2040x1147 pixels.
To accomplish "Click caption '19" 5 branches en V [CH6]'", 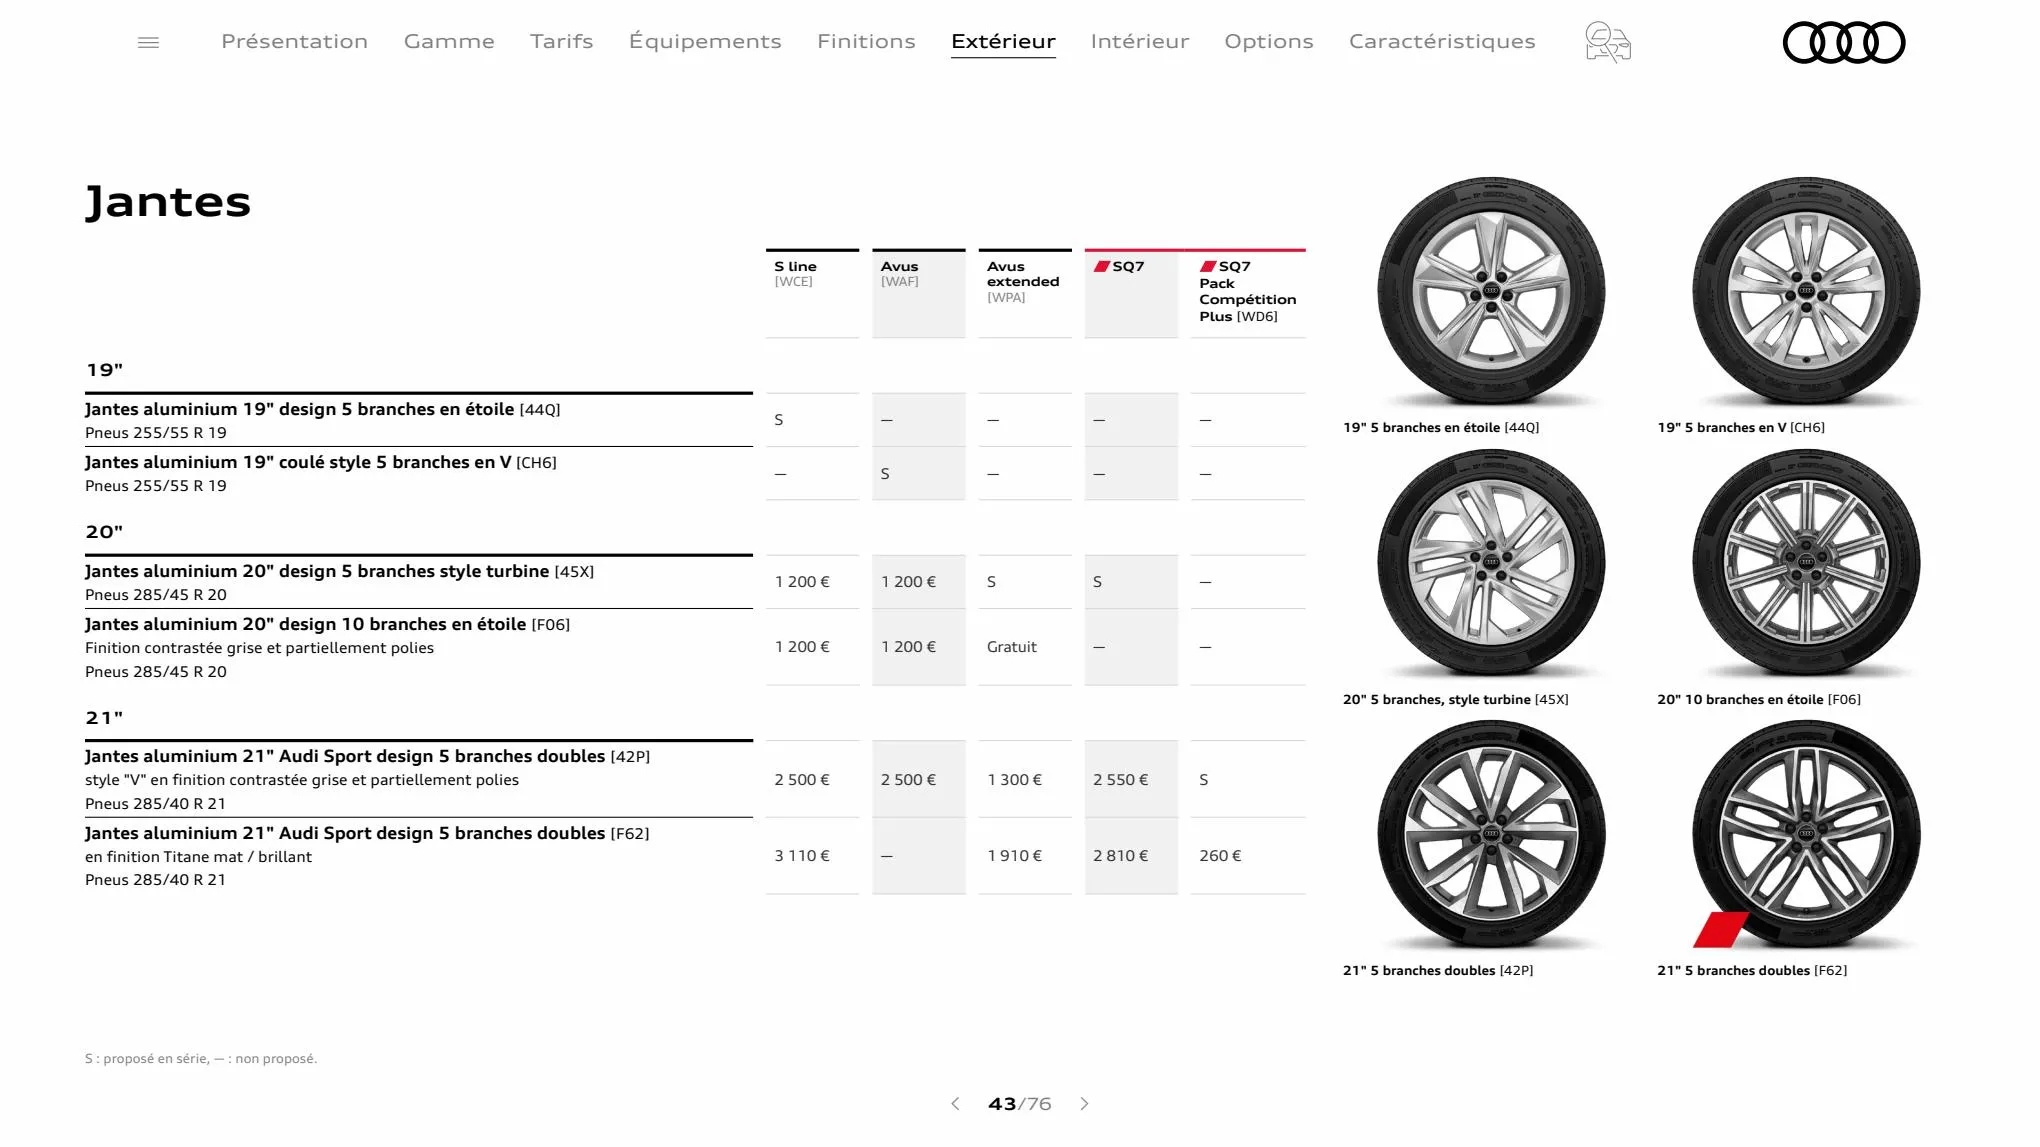I will tap(1741, 428).
